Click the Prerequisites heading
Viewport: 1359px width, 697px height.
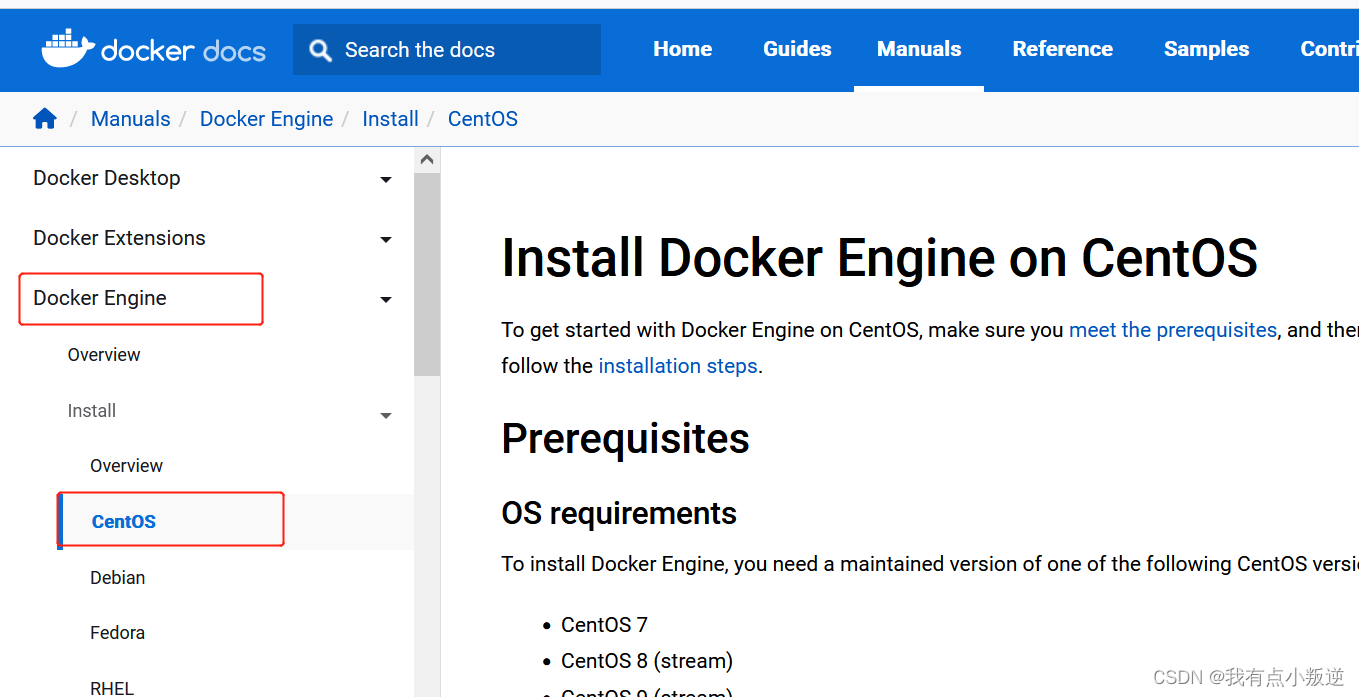(x=626, y=438)
